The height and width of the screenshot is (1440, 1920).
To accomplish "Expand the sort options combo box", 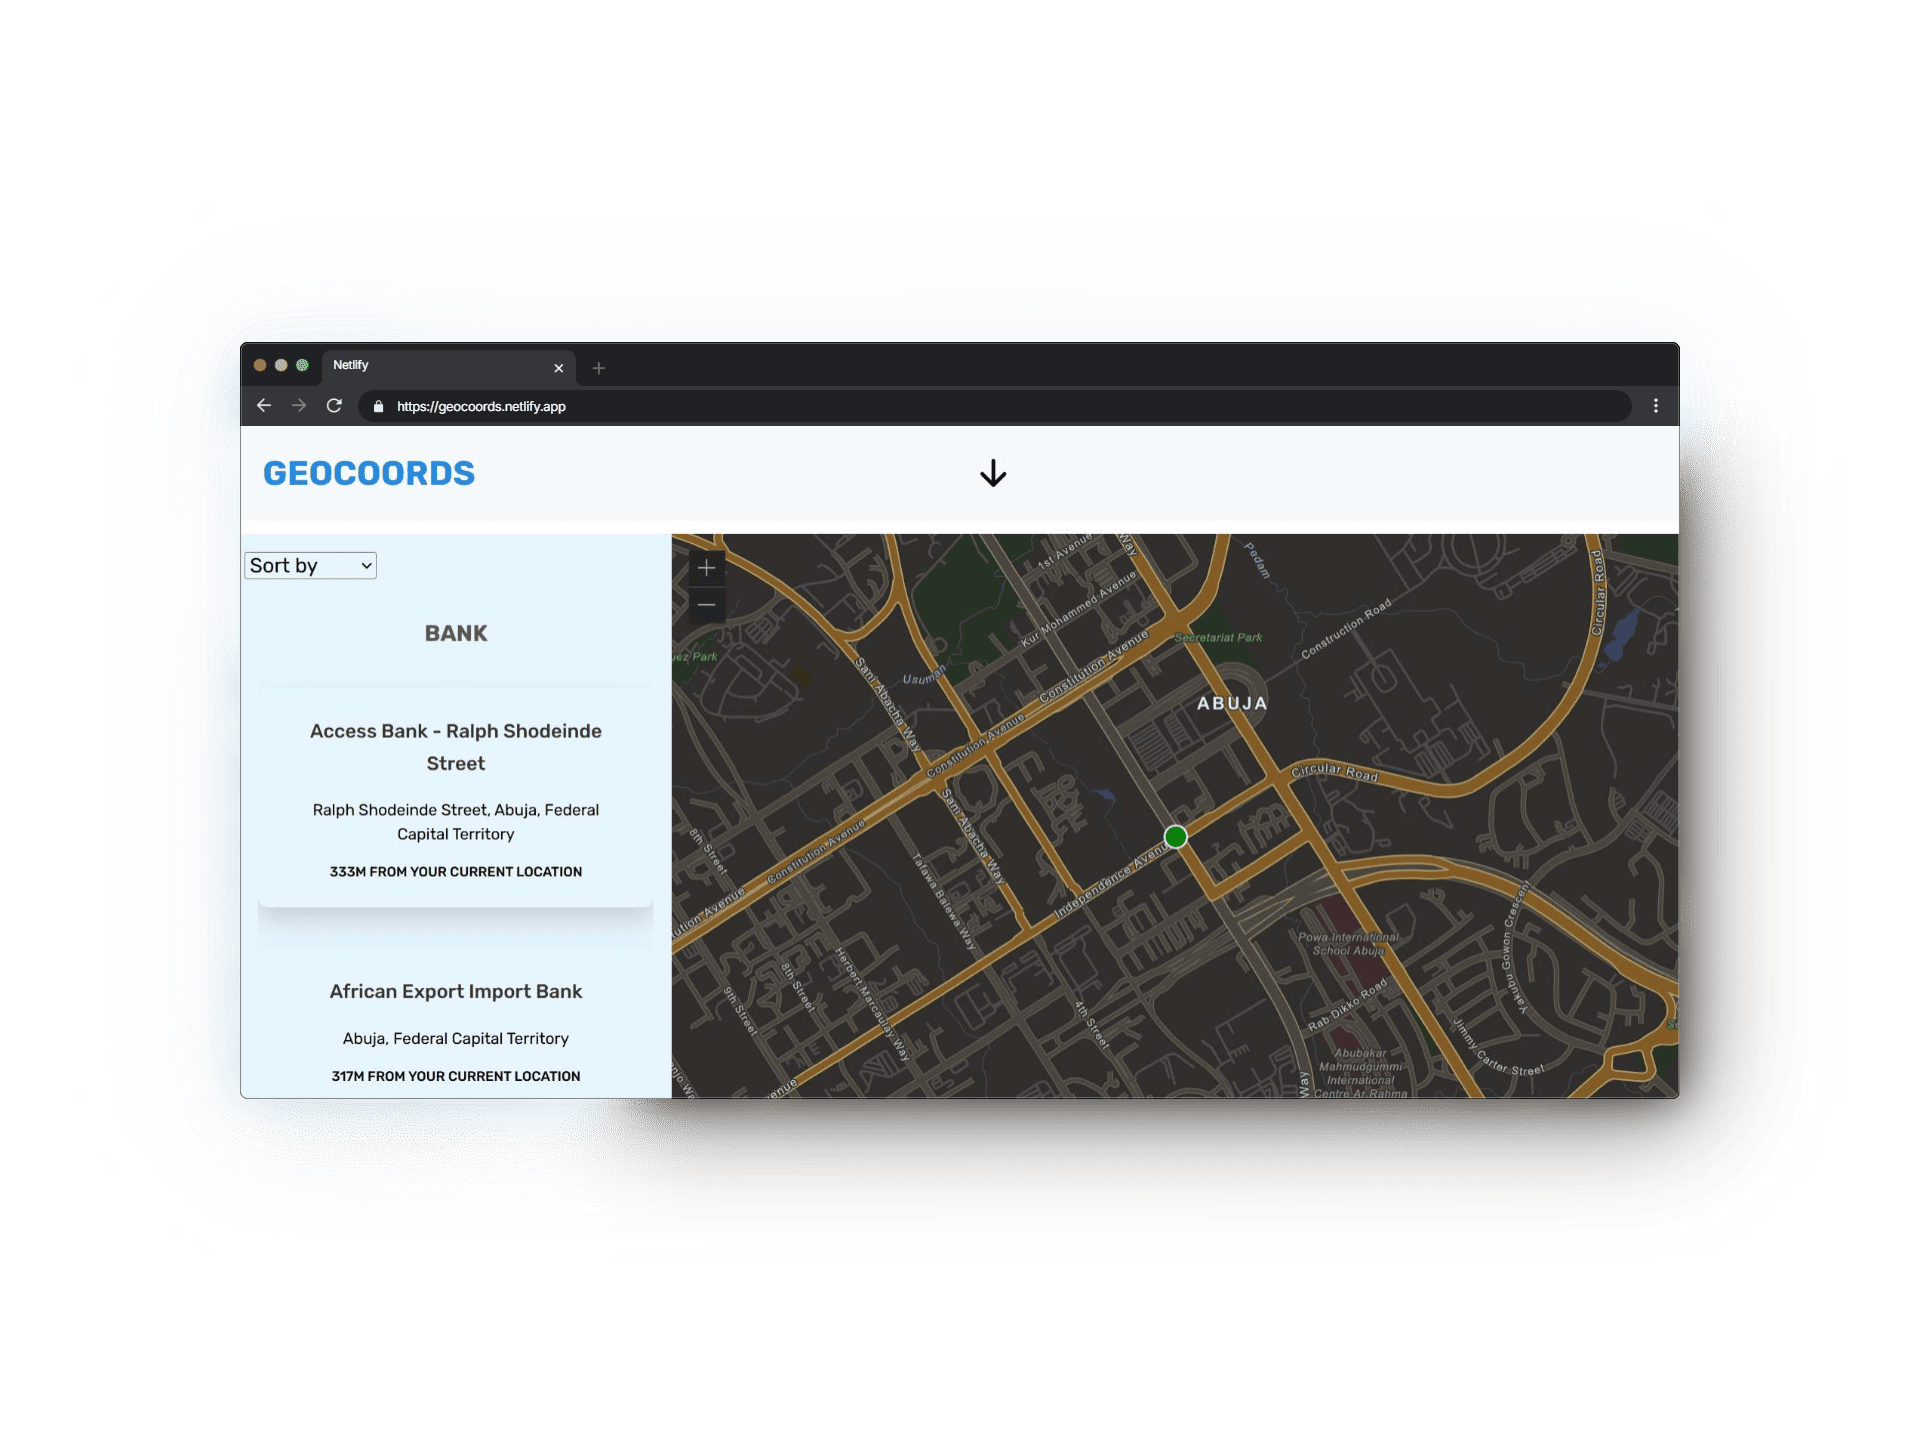I will click(x=310, y=565).
